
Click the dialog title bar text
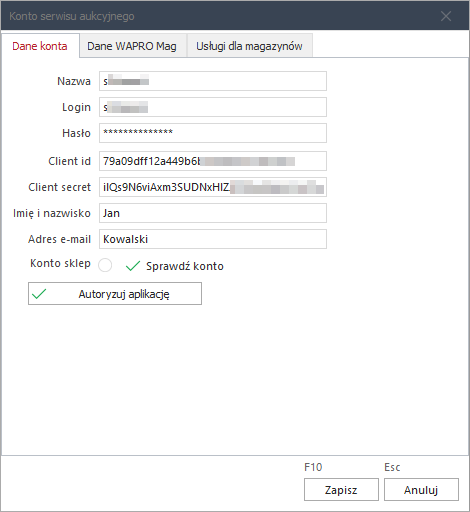click(x=72, y=16)
